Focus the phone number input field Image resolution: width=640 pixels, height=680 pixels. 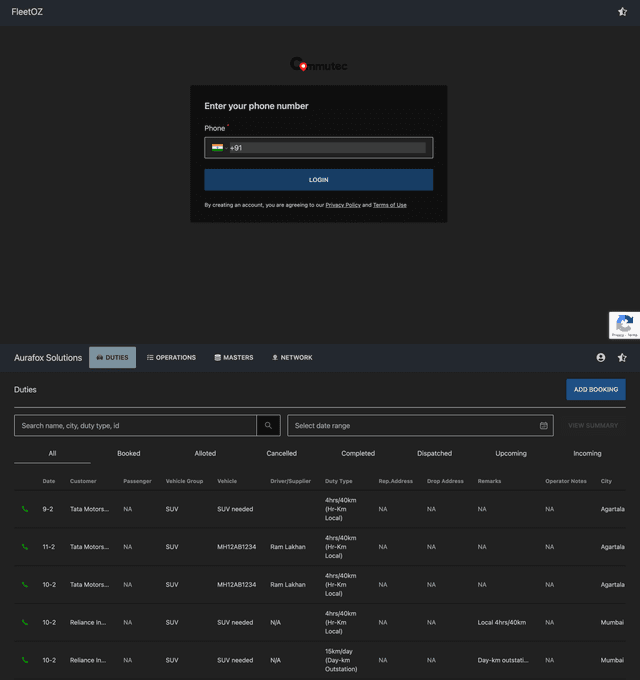[327, 148]
